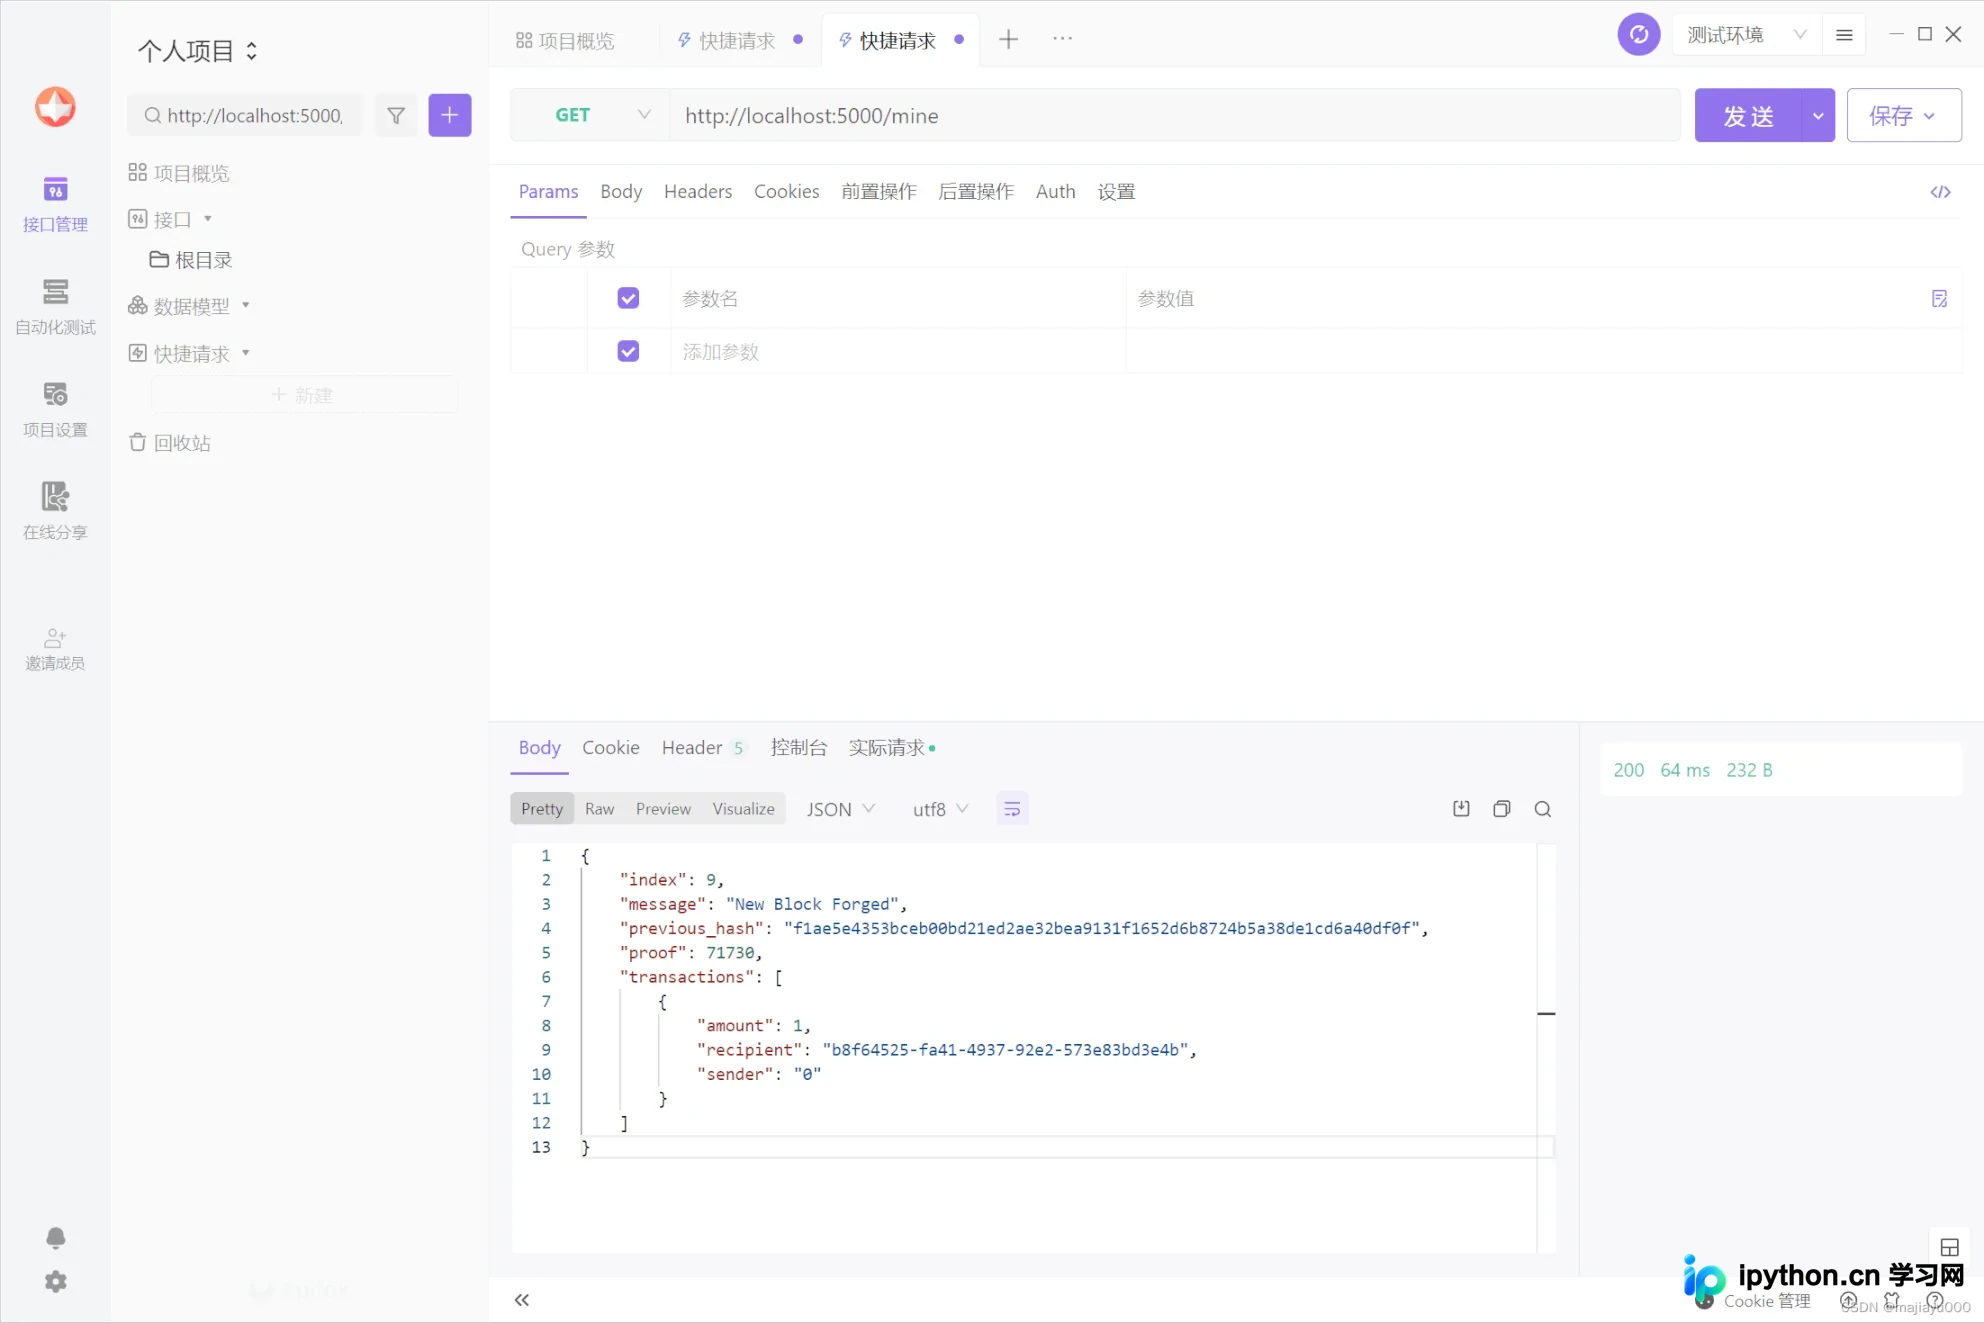The height and width of the screenshot is (1323, 1984).
Task: Open the JSON format dropdown
Action: 841,809
